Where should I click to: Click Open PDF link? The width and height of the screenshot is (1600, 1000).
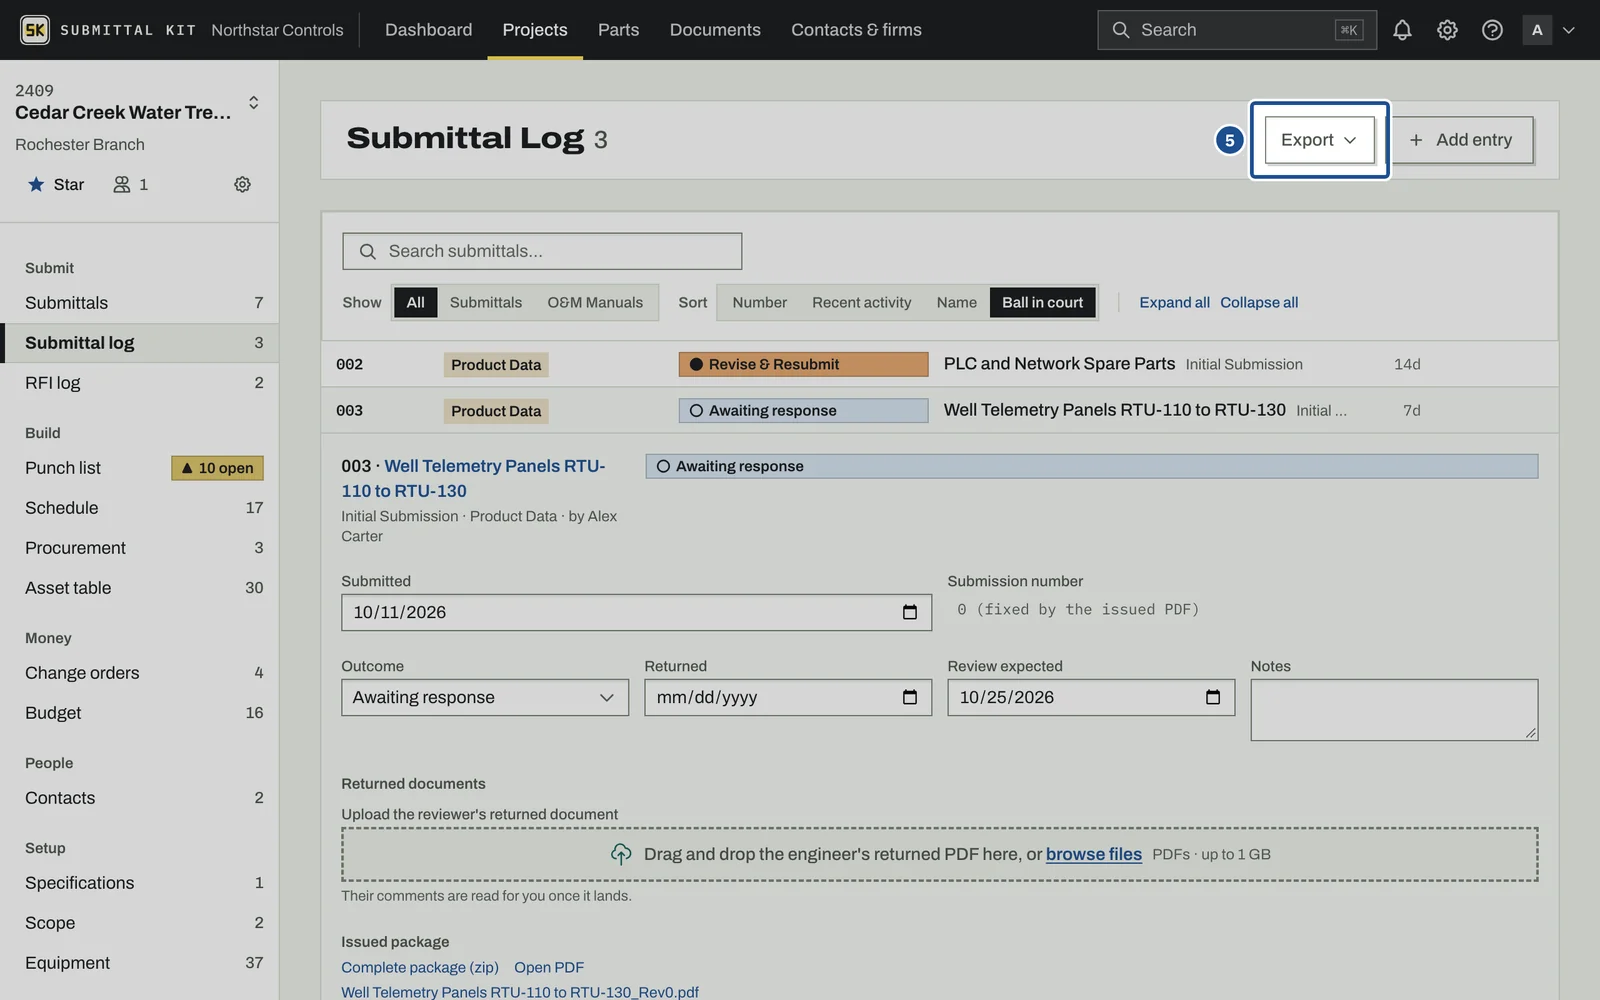pyautogui.click(x=549, y=967)
